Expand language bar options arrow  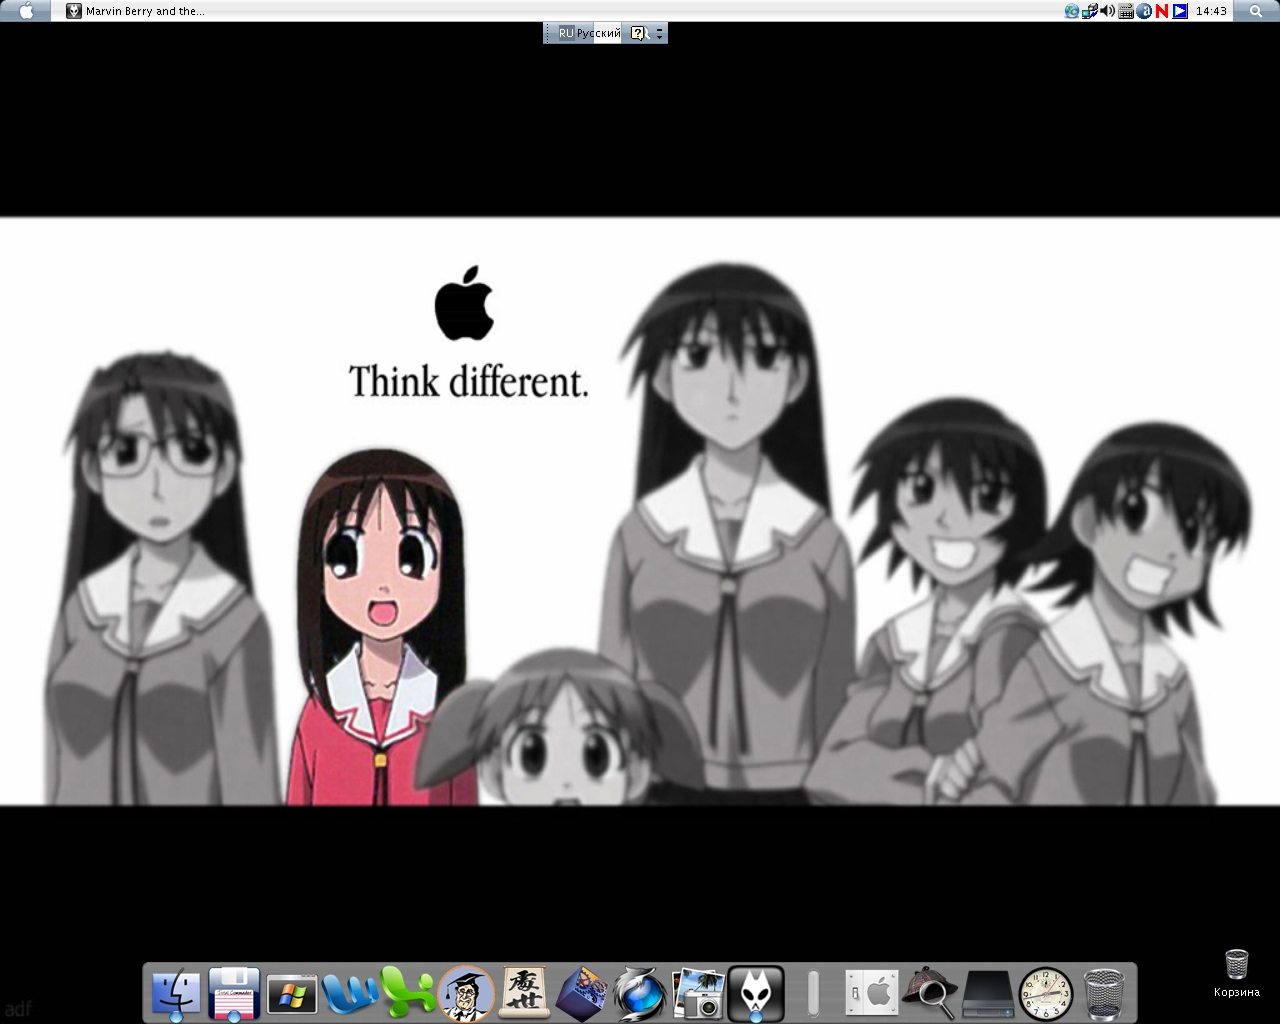click(659, 33)
